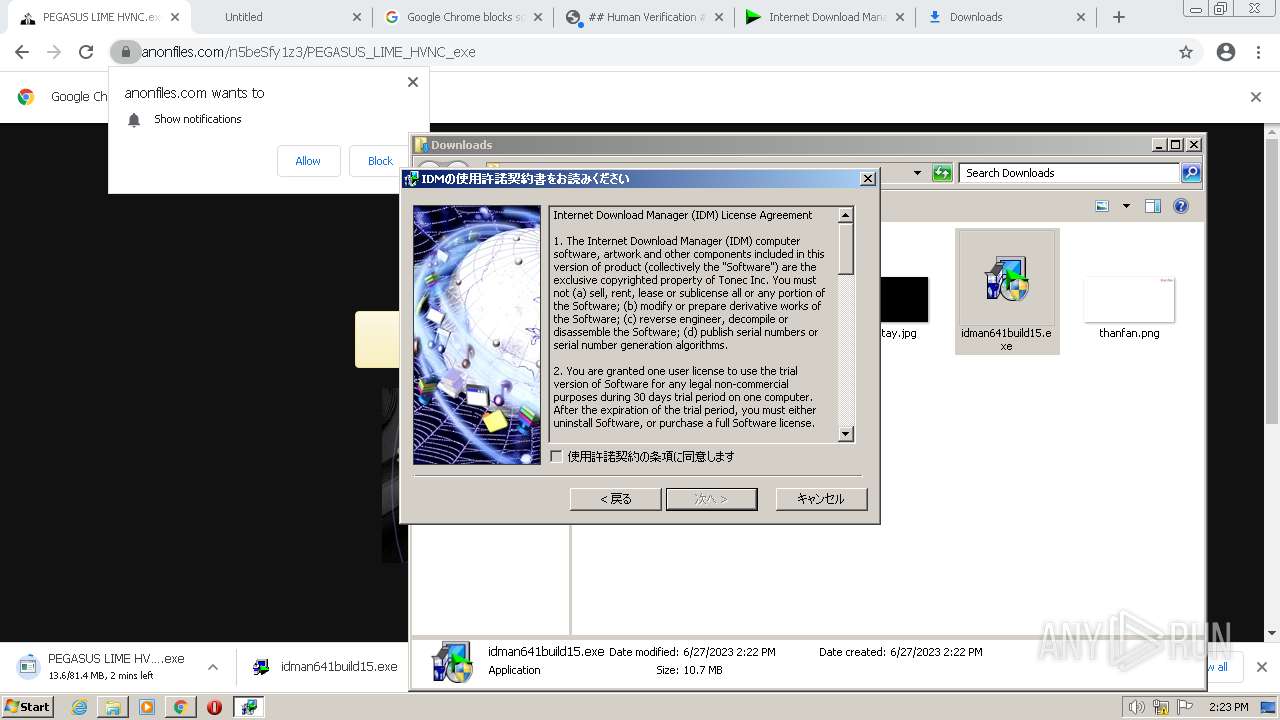Open Windows Media Player from the taskbar
The height and width of the screenshot is (720, 1280).
coord(147,707)
